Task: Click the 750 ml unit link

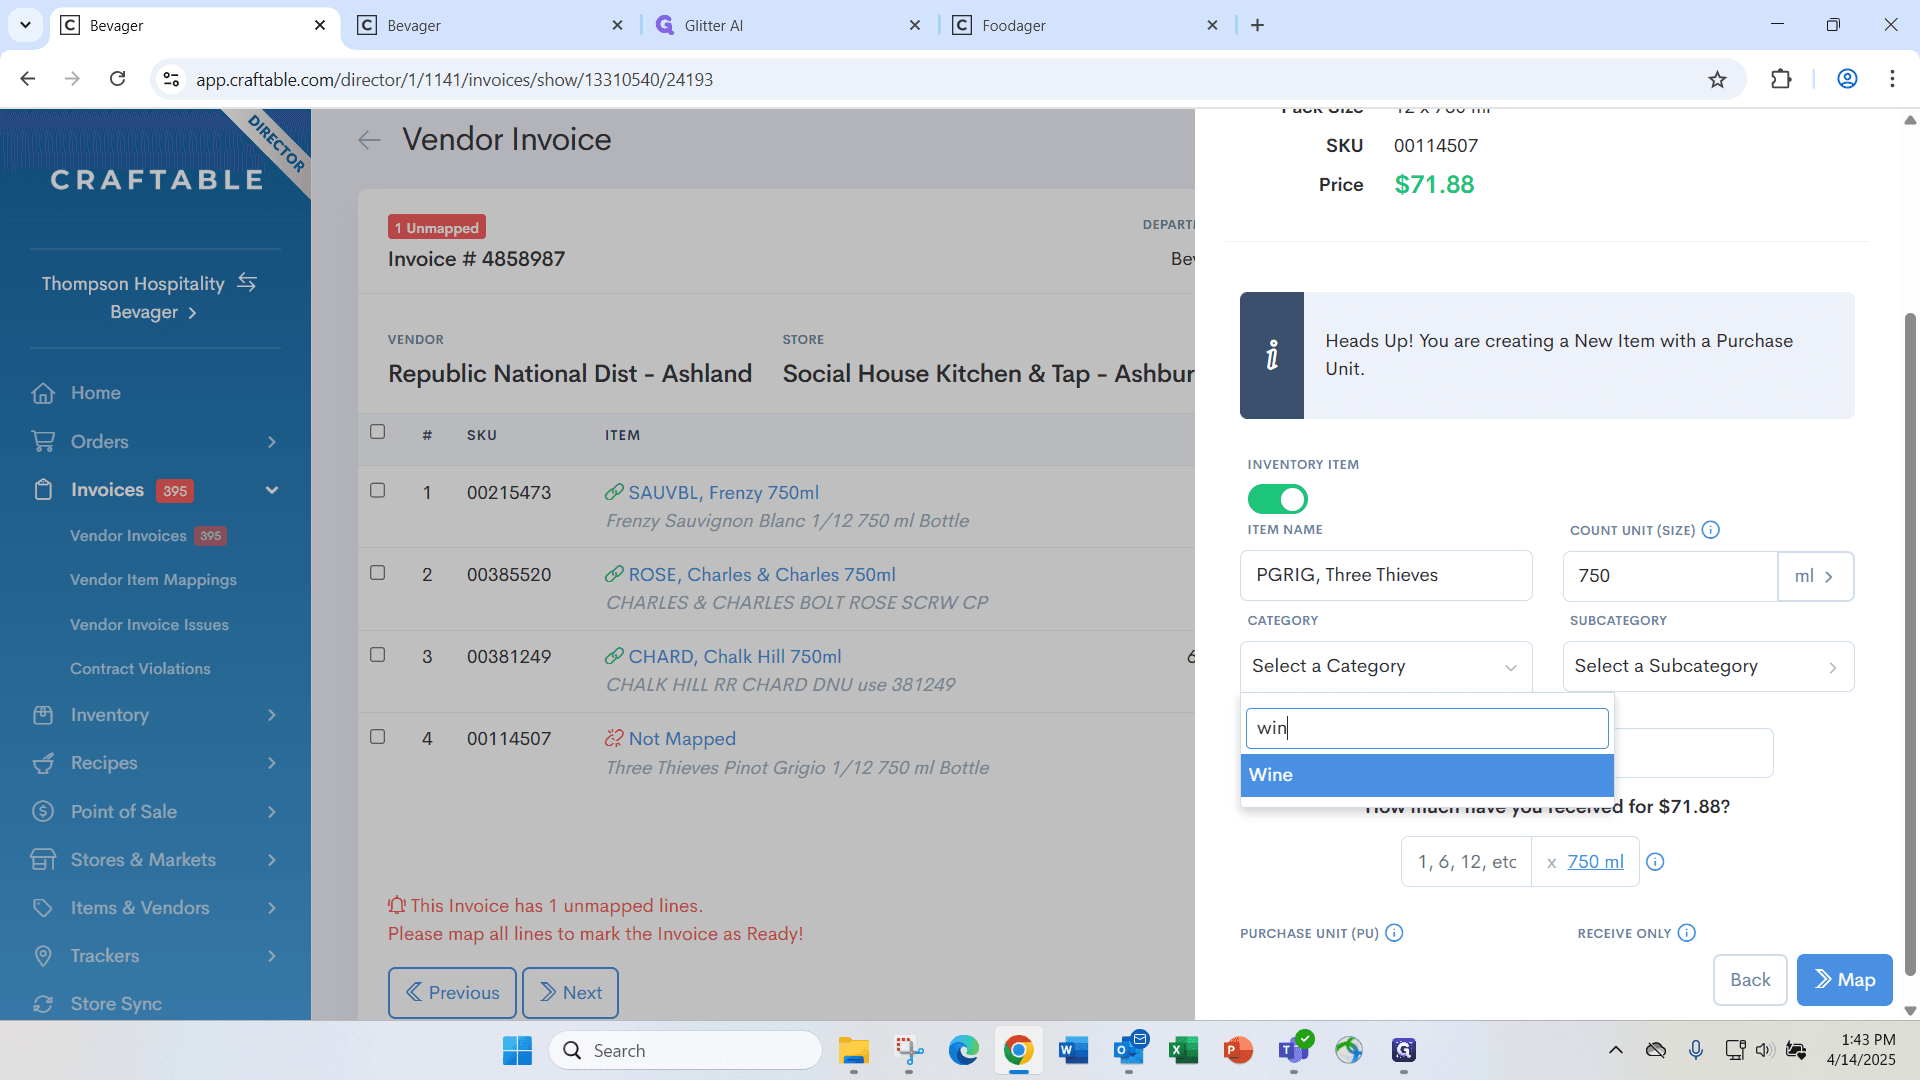Action: coord(1595,862)
